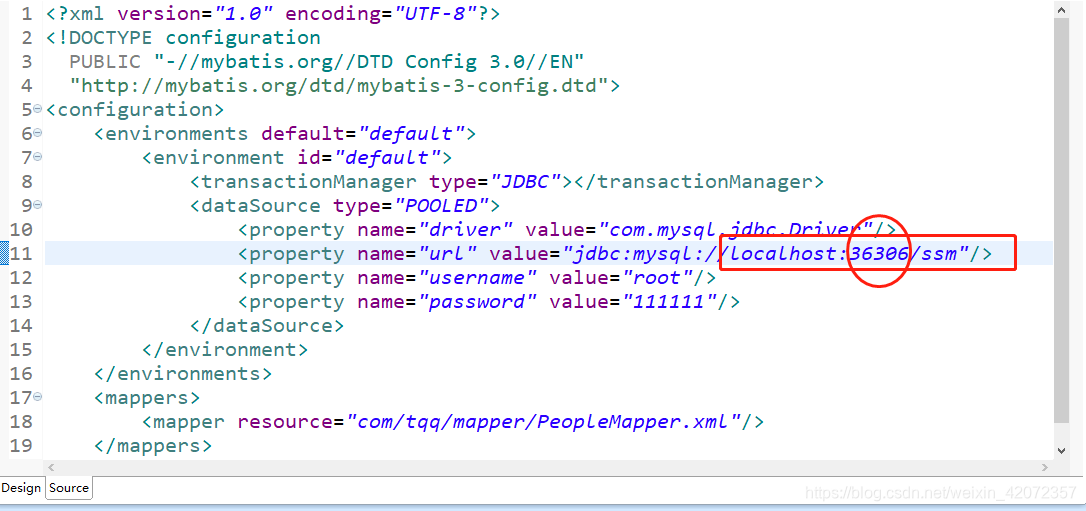Collapse the configuration element fold on line 5

[37, 110]
